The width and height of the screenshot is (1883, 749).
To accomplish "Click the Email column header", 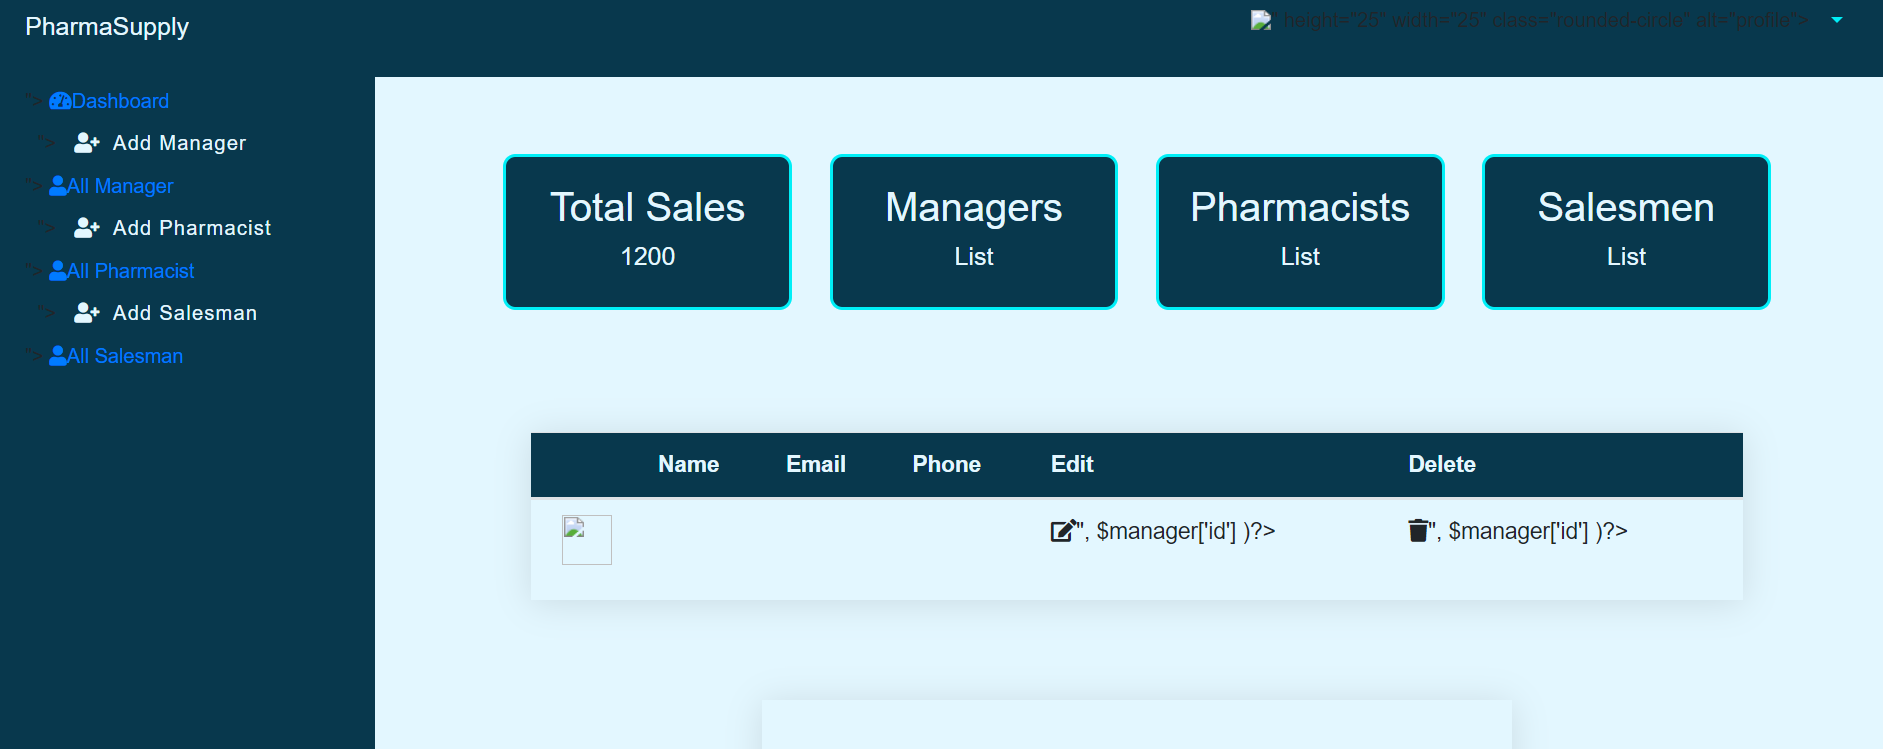I will click(816, 464).
